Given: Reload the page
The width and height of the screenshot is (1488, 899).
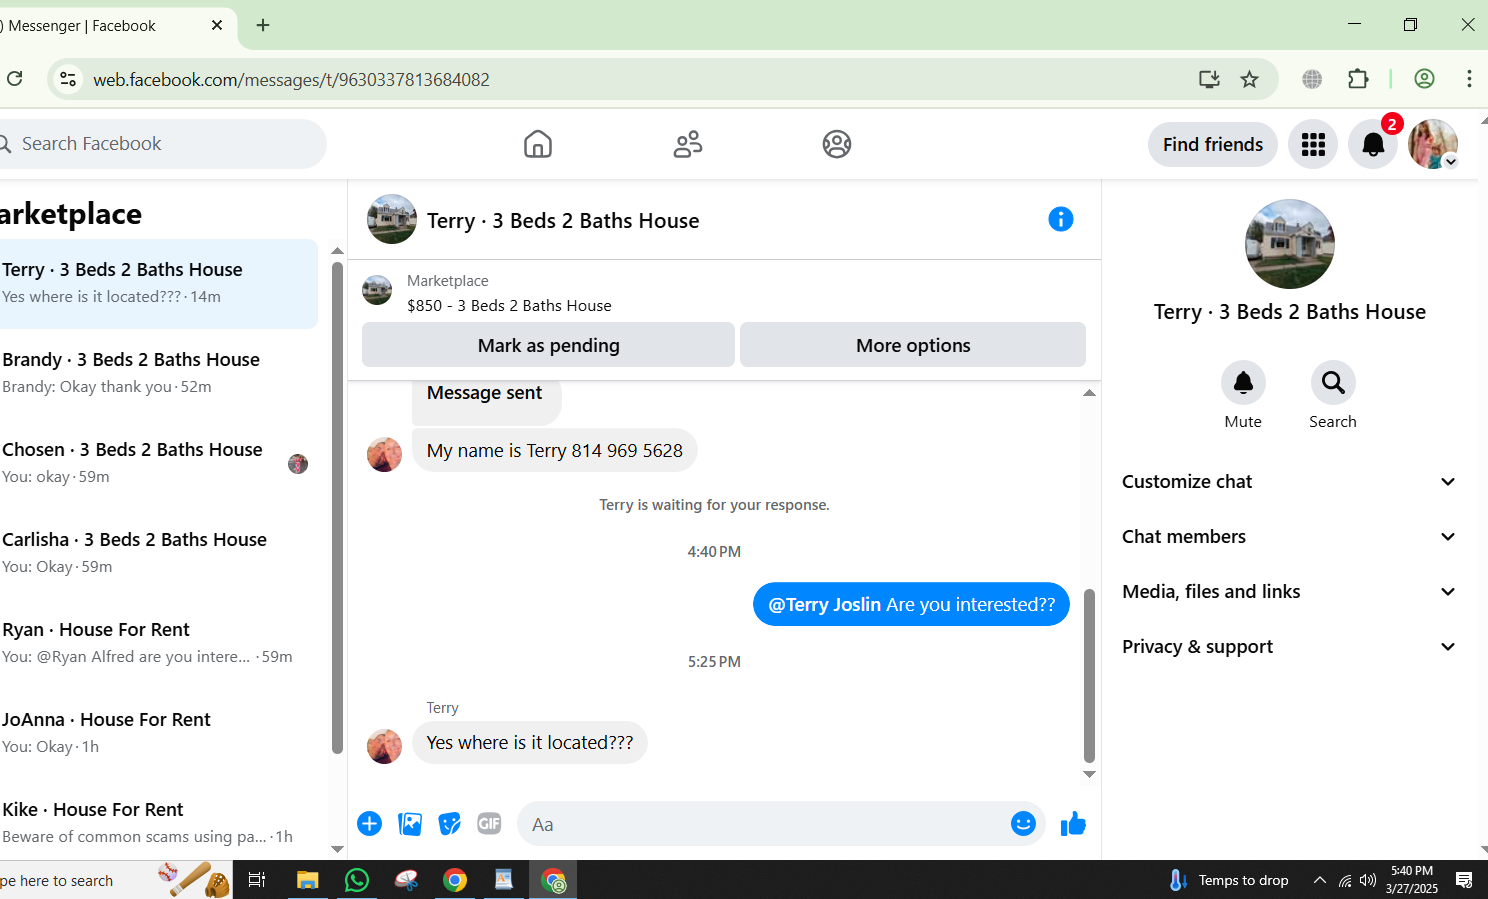Looking at the screenshot, I should click(15, 79).
